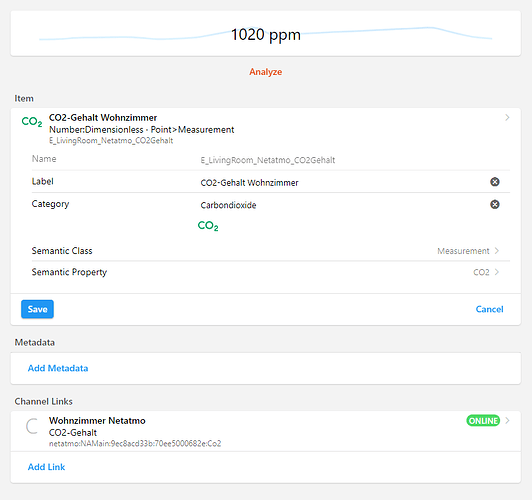
Task: Click the Metadata section heading
Action: pos(35,343)
